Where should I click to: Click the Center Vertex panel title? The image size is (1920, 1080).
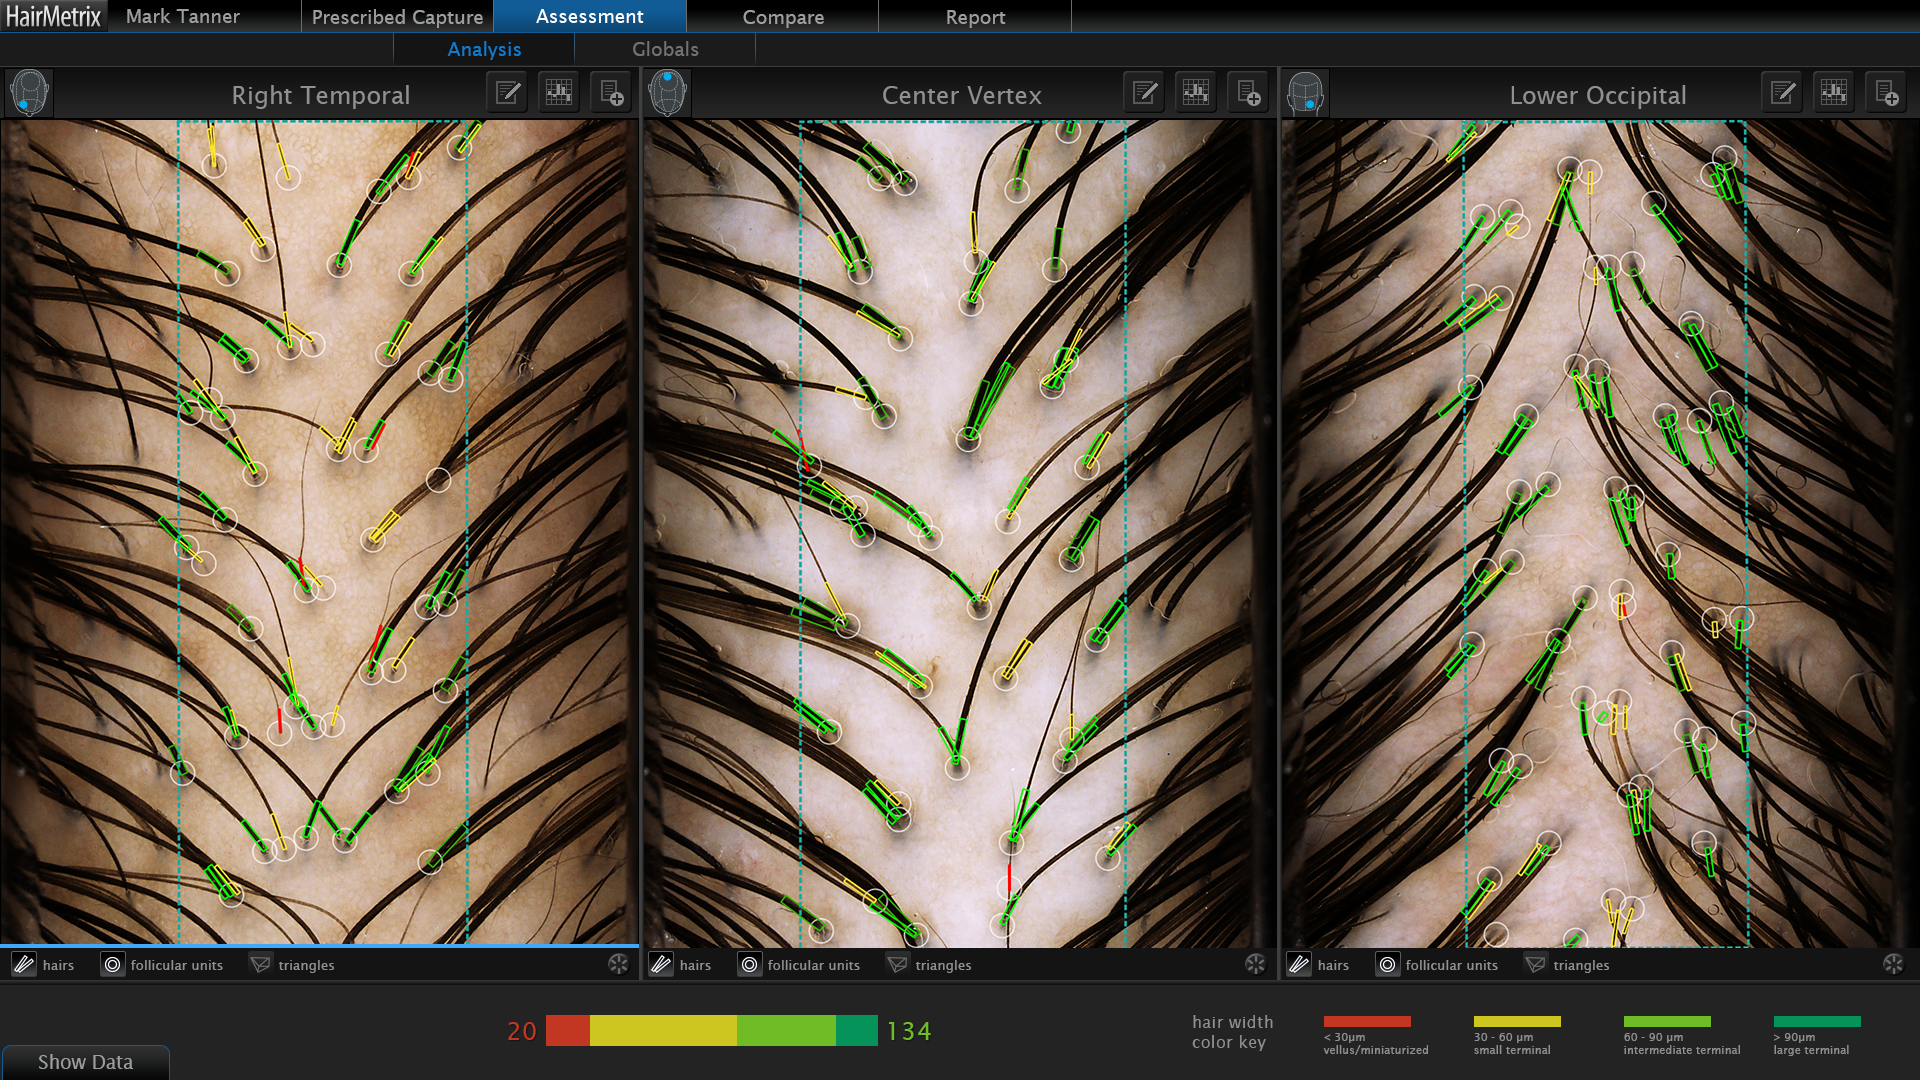coord(961,95)
